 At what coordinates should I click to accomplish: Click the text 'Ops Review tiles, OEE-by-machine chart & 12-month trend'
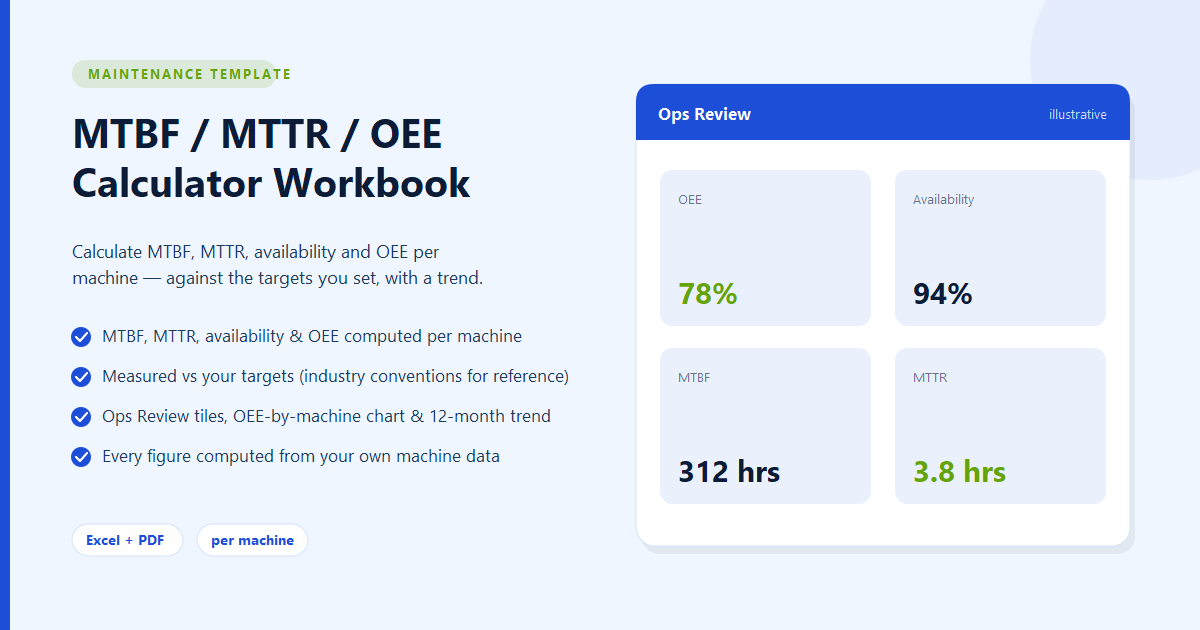click(326, 417)
